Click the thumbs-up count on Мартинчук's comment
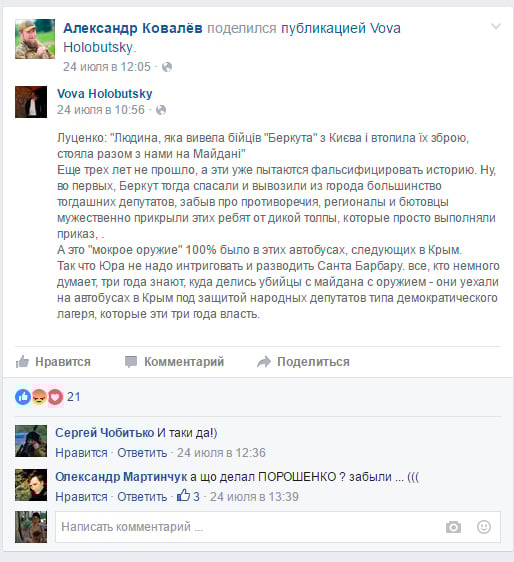The width and height of the screenshot is (514, 562). pos(188,496)
